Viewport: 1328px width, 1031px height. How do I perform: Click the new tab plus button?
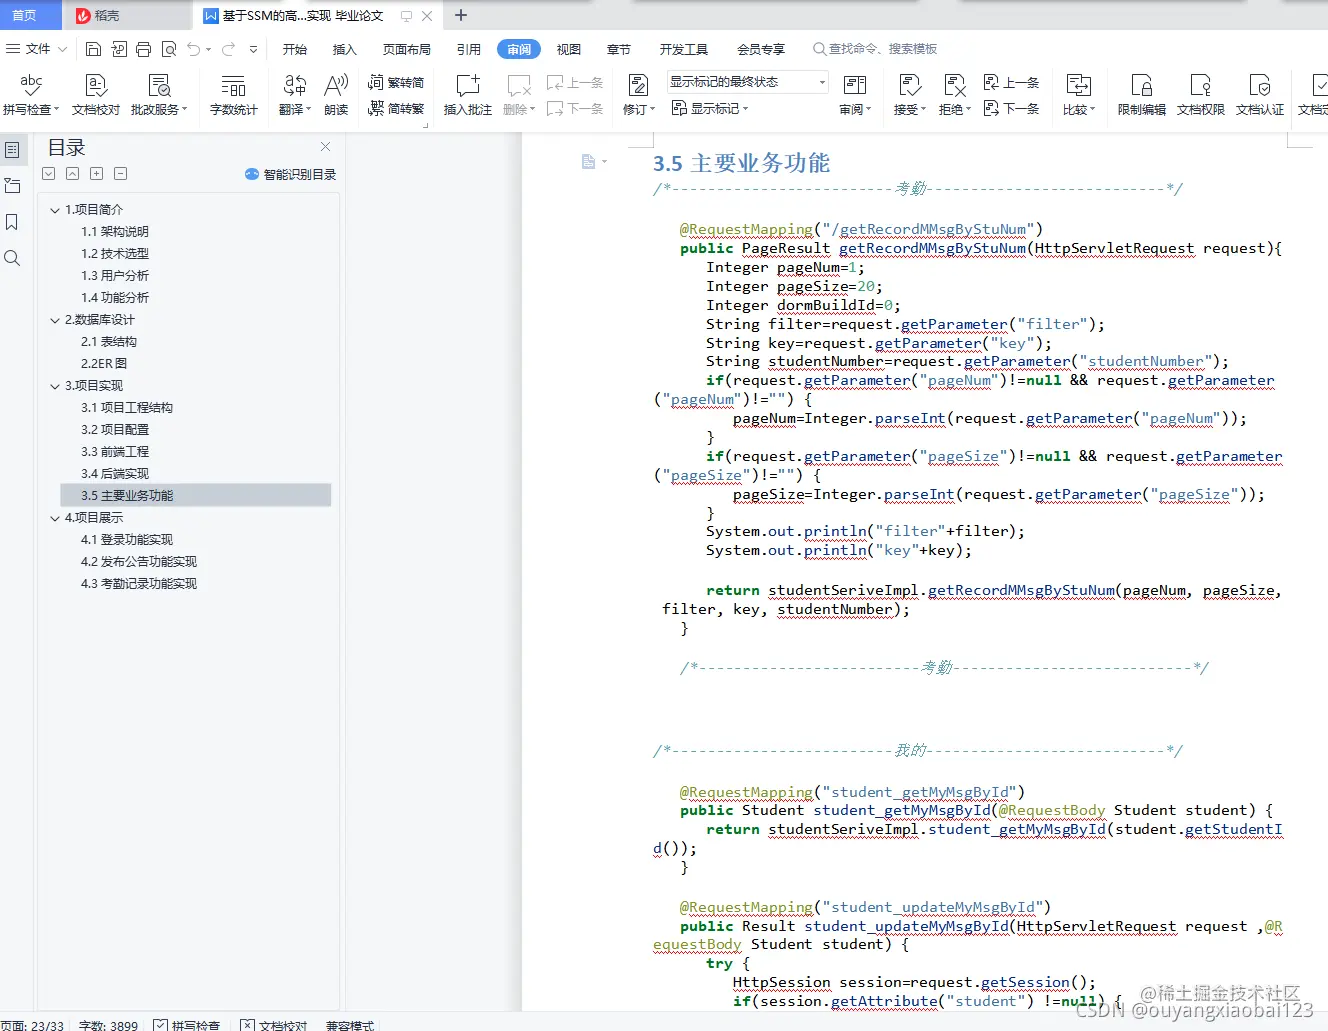click(x=461, y=15)
